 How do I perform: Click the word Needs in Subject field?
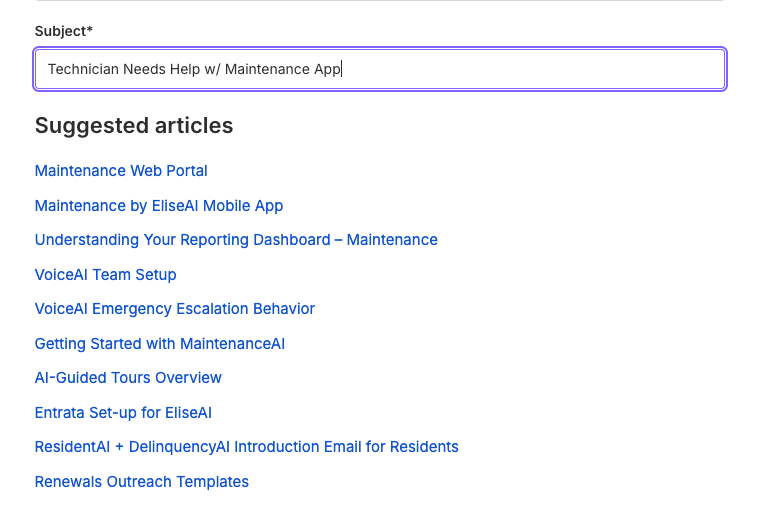tap(144, 69)
